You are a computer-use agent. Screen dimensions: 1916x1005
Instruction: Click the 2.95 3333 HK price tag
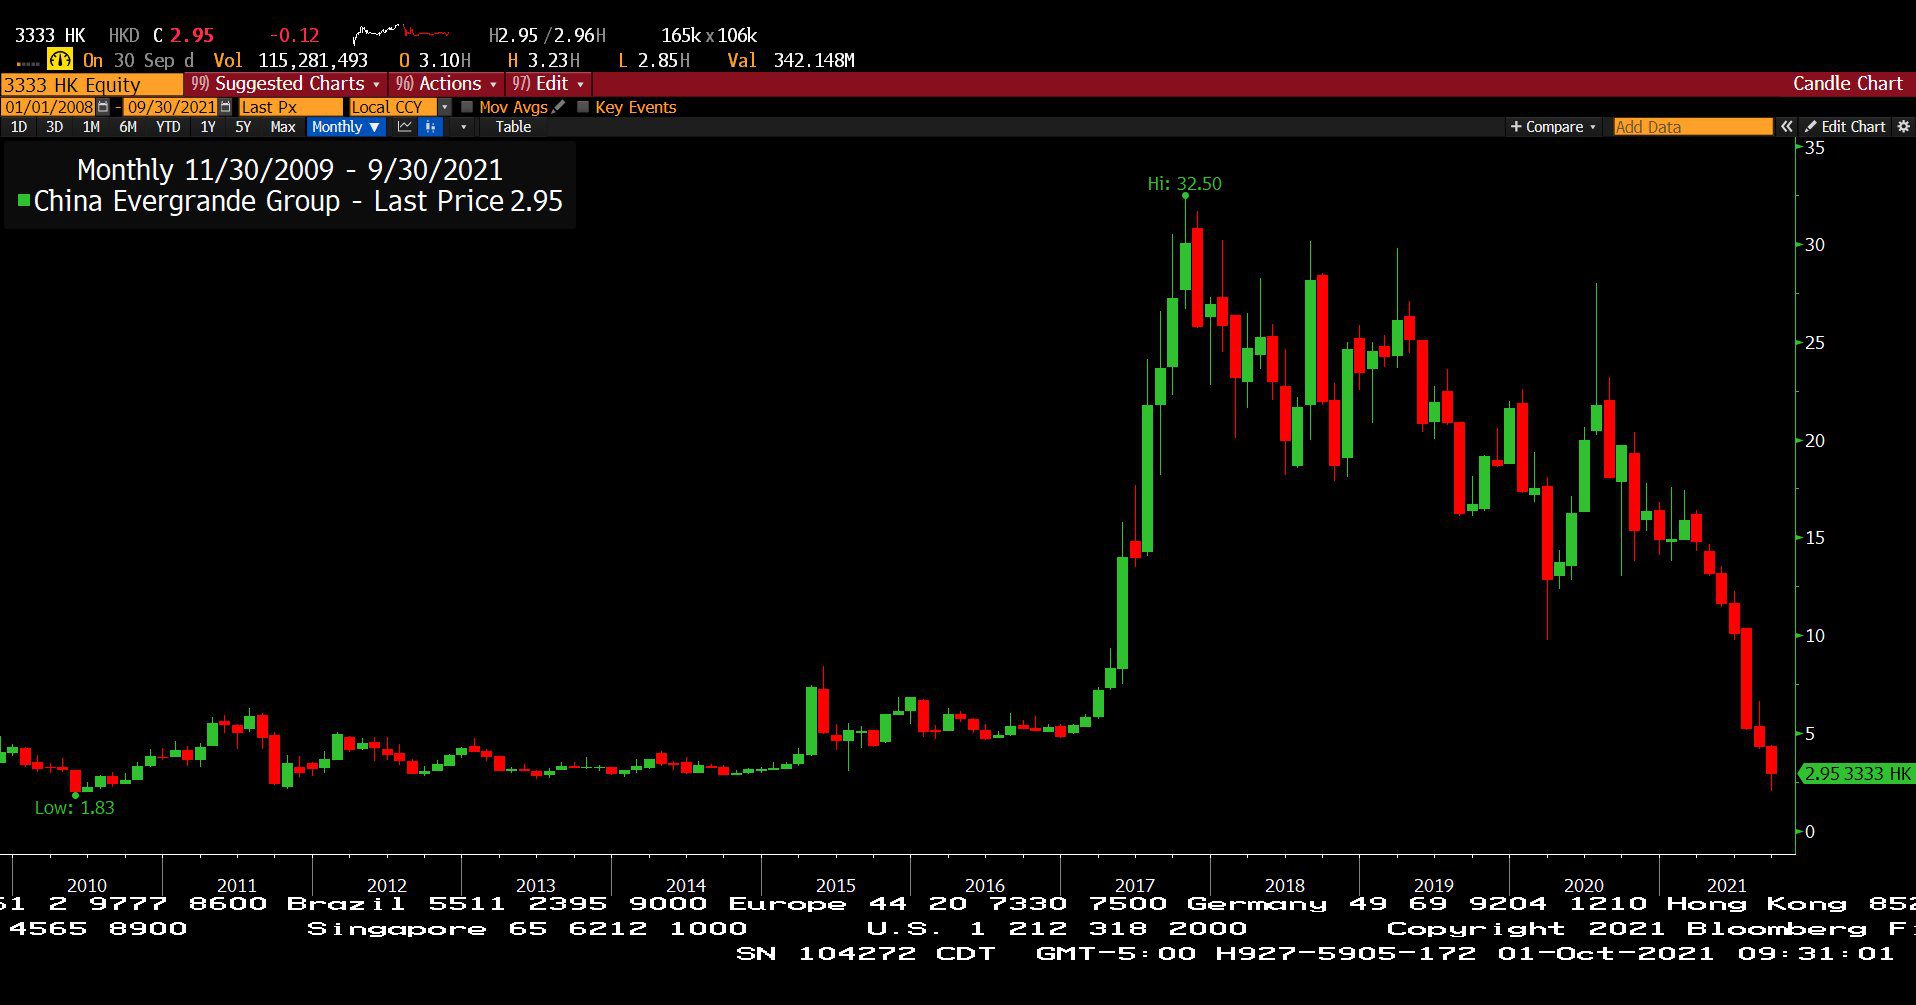tap(1857, 773)
